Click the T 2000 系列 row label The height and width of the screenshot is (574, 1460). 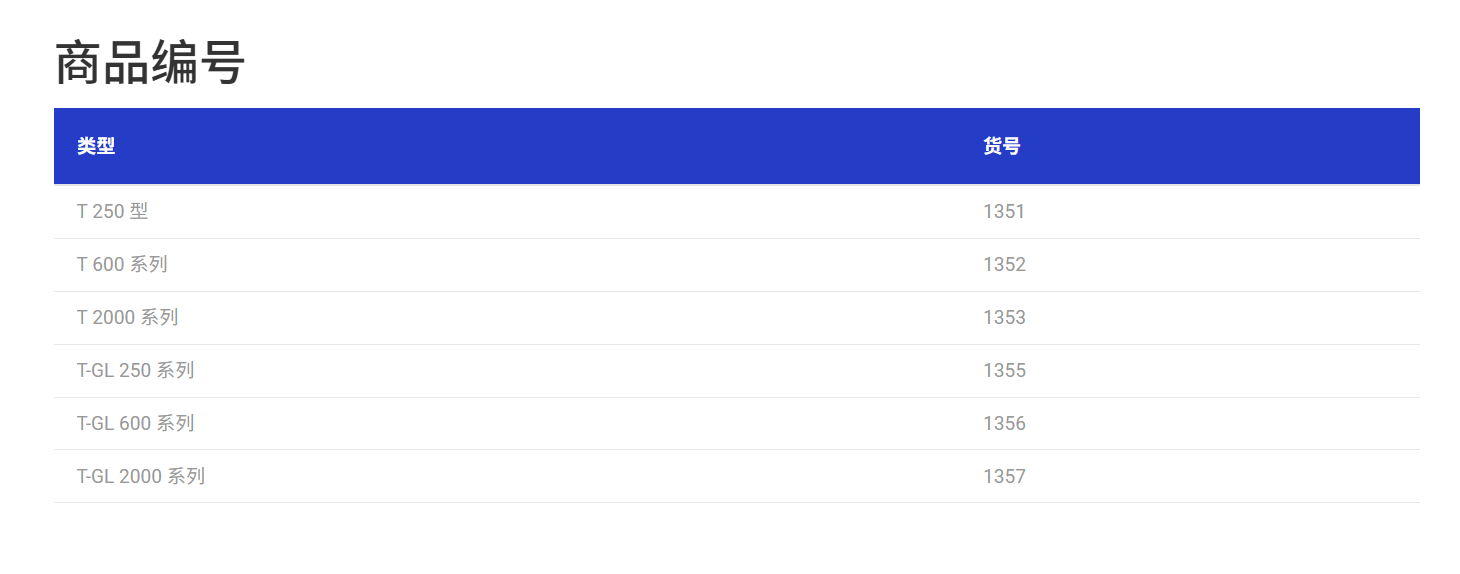pos(128,317)
